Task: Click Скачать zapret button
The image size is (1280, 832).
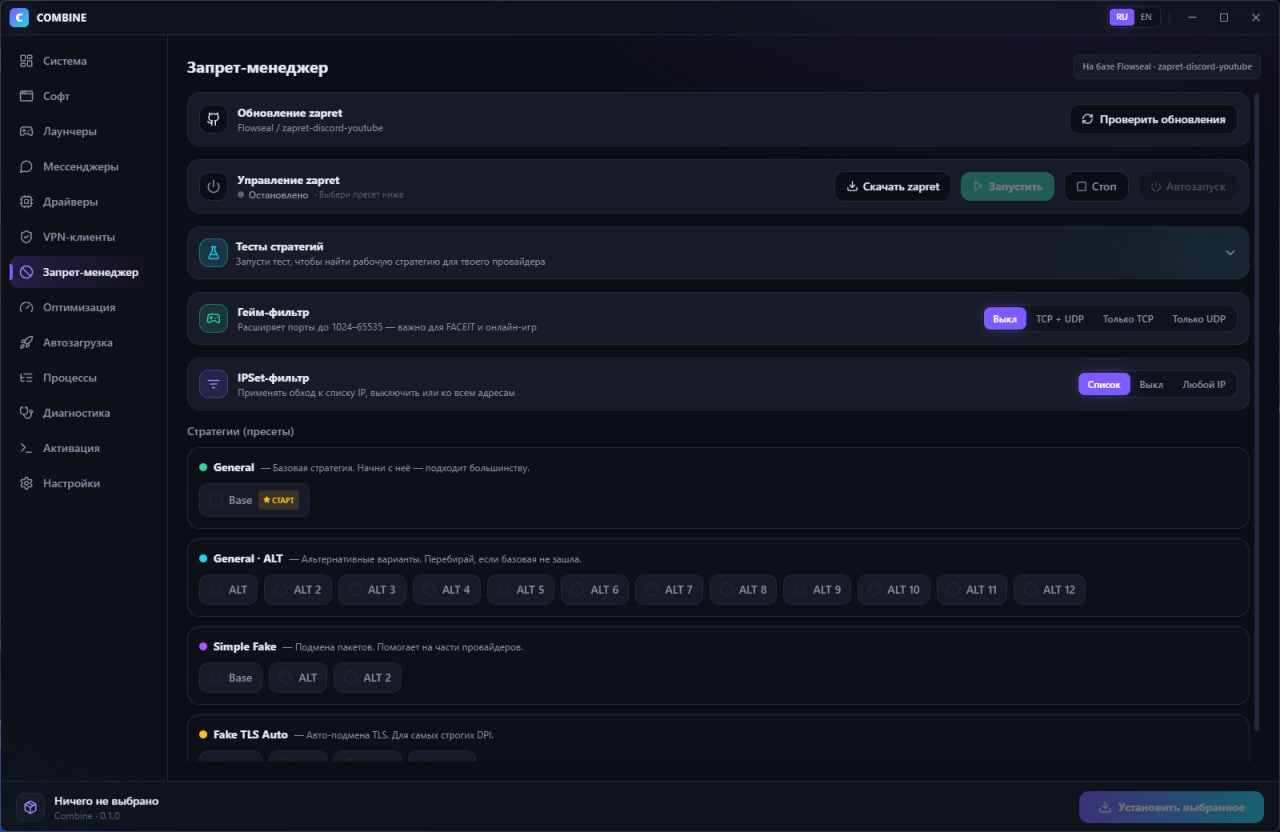Action: pos(893,187)
